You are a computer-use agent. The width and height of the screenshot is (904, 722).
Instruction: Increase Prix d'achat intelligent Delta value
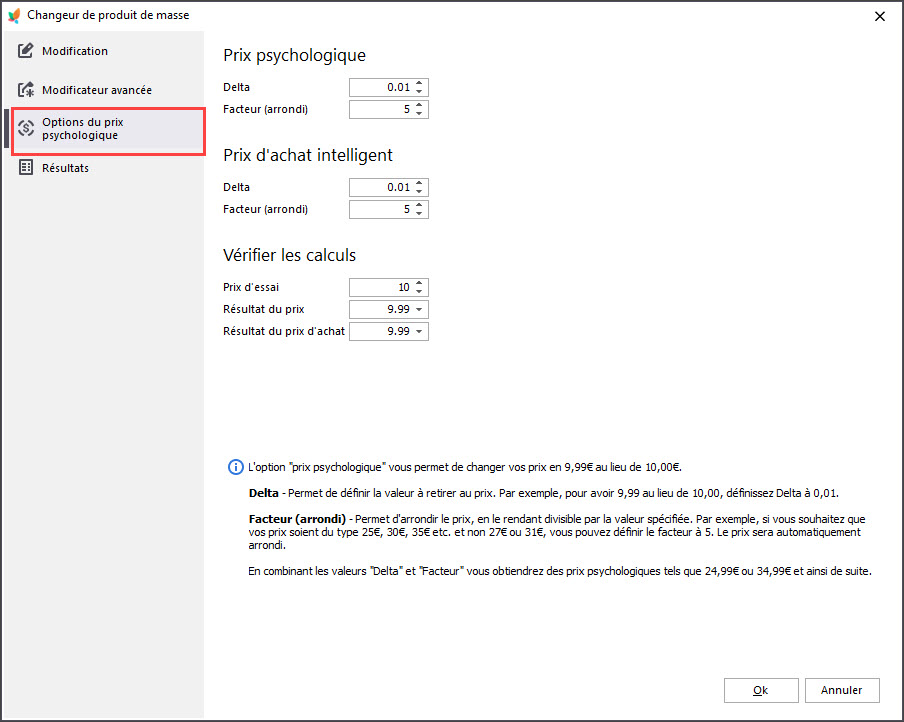419,183
